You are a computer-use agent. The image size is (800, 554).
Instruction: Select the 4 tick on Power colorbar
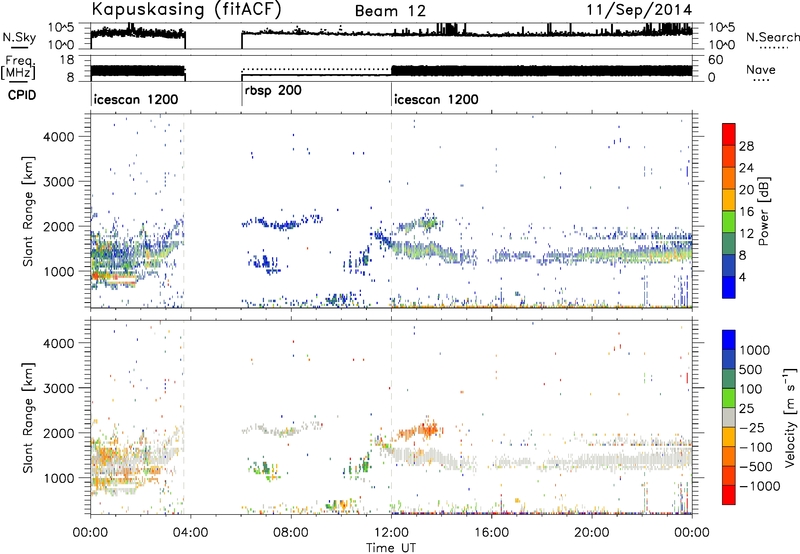[743, 277]
